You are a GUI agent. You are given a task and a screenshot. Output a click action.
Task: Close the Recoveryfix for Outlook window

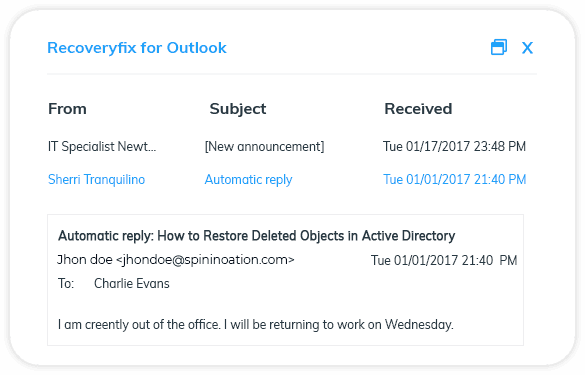[x=527, y=48]
